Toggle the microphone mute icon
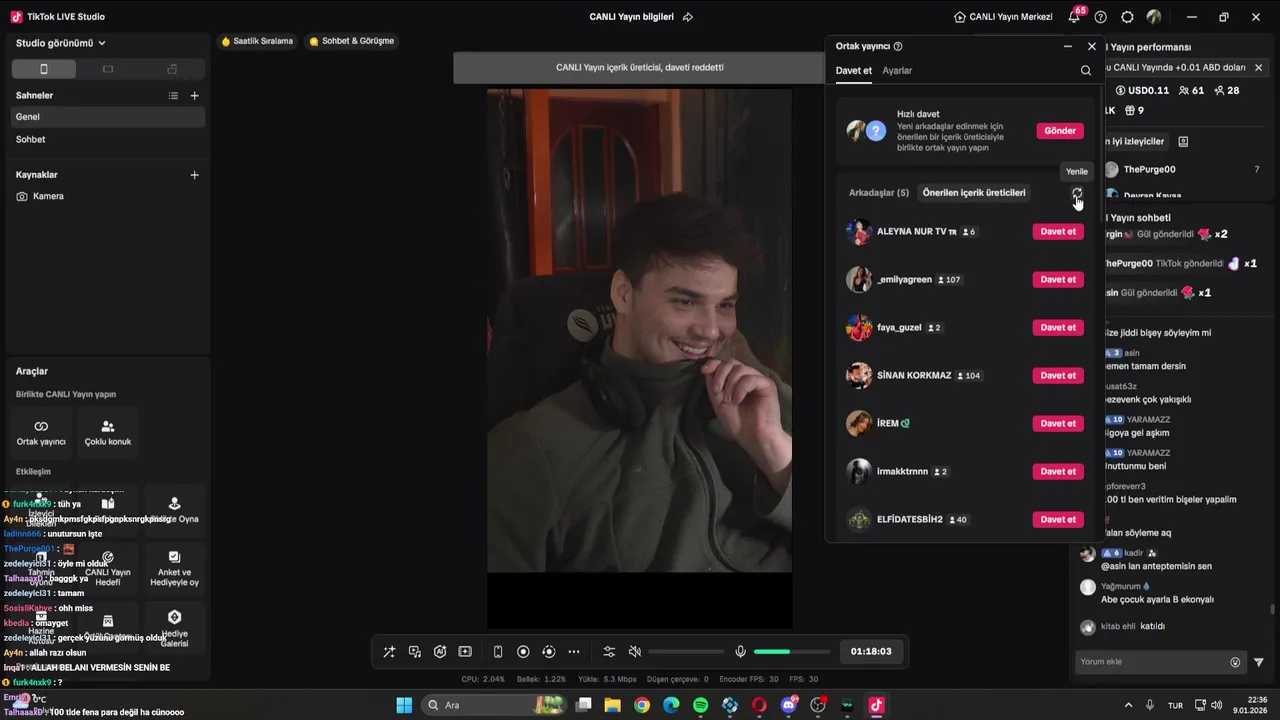This screenshot has width=1280, height=720. 740,651
